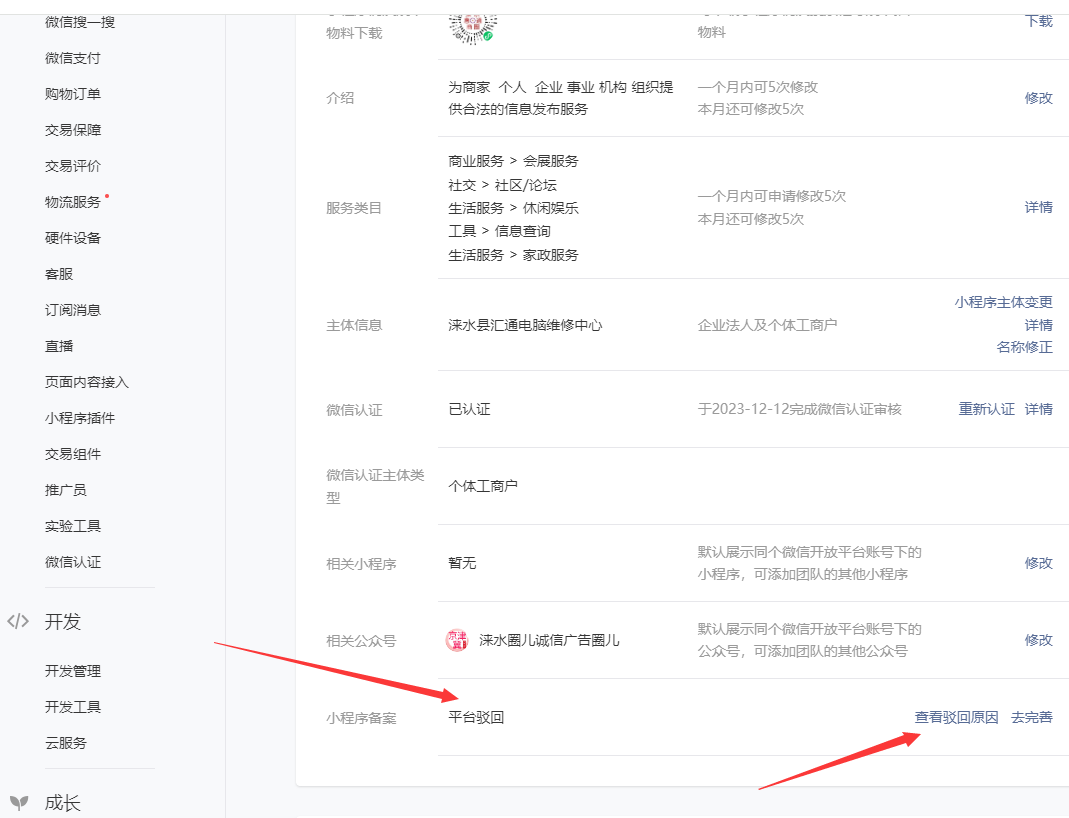Click 涞水县汇通电脑维修中心 entity name

[x=525, y=325]
